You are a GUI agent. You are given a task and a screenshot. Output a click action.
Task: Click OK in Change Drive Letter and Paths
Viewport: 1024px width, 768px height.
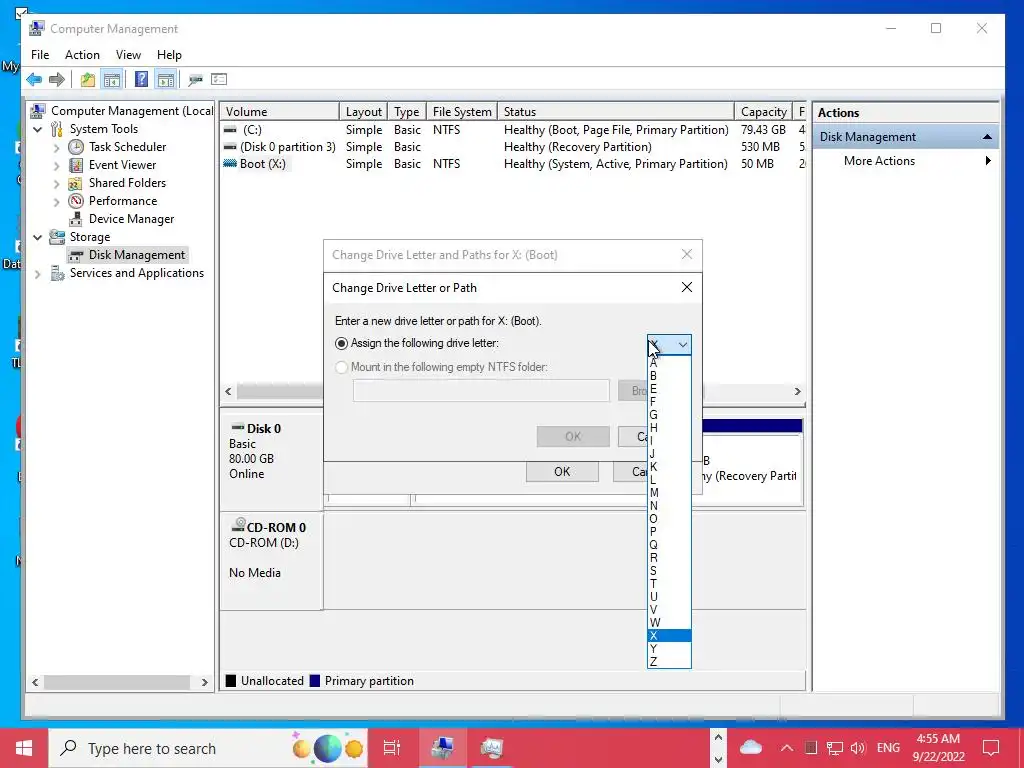click(562, 472)
